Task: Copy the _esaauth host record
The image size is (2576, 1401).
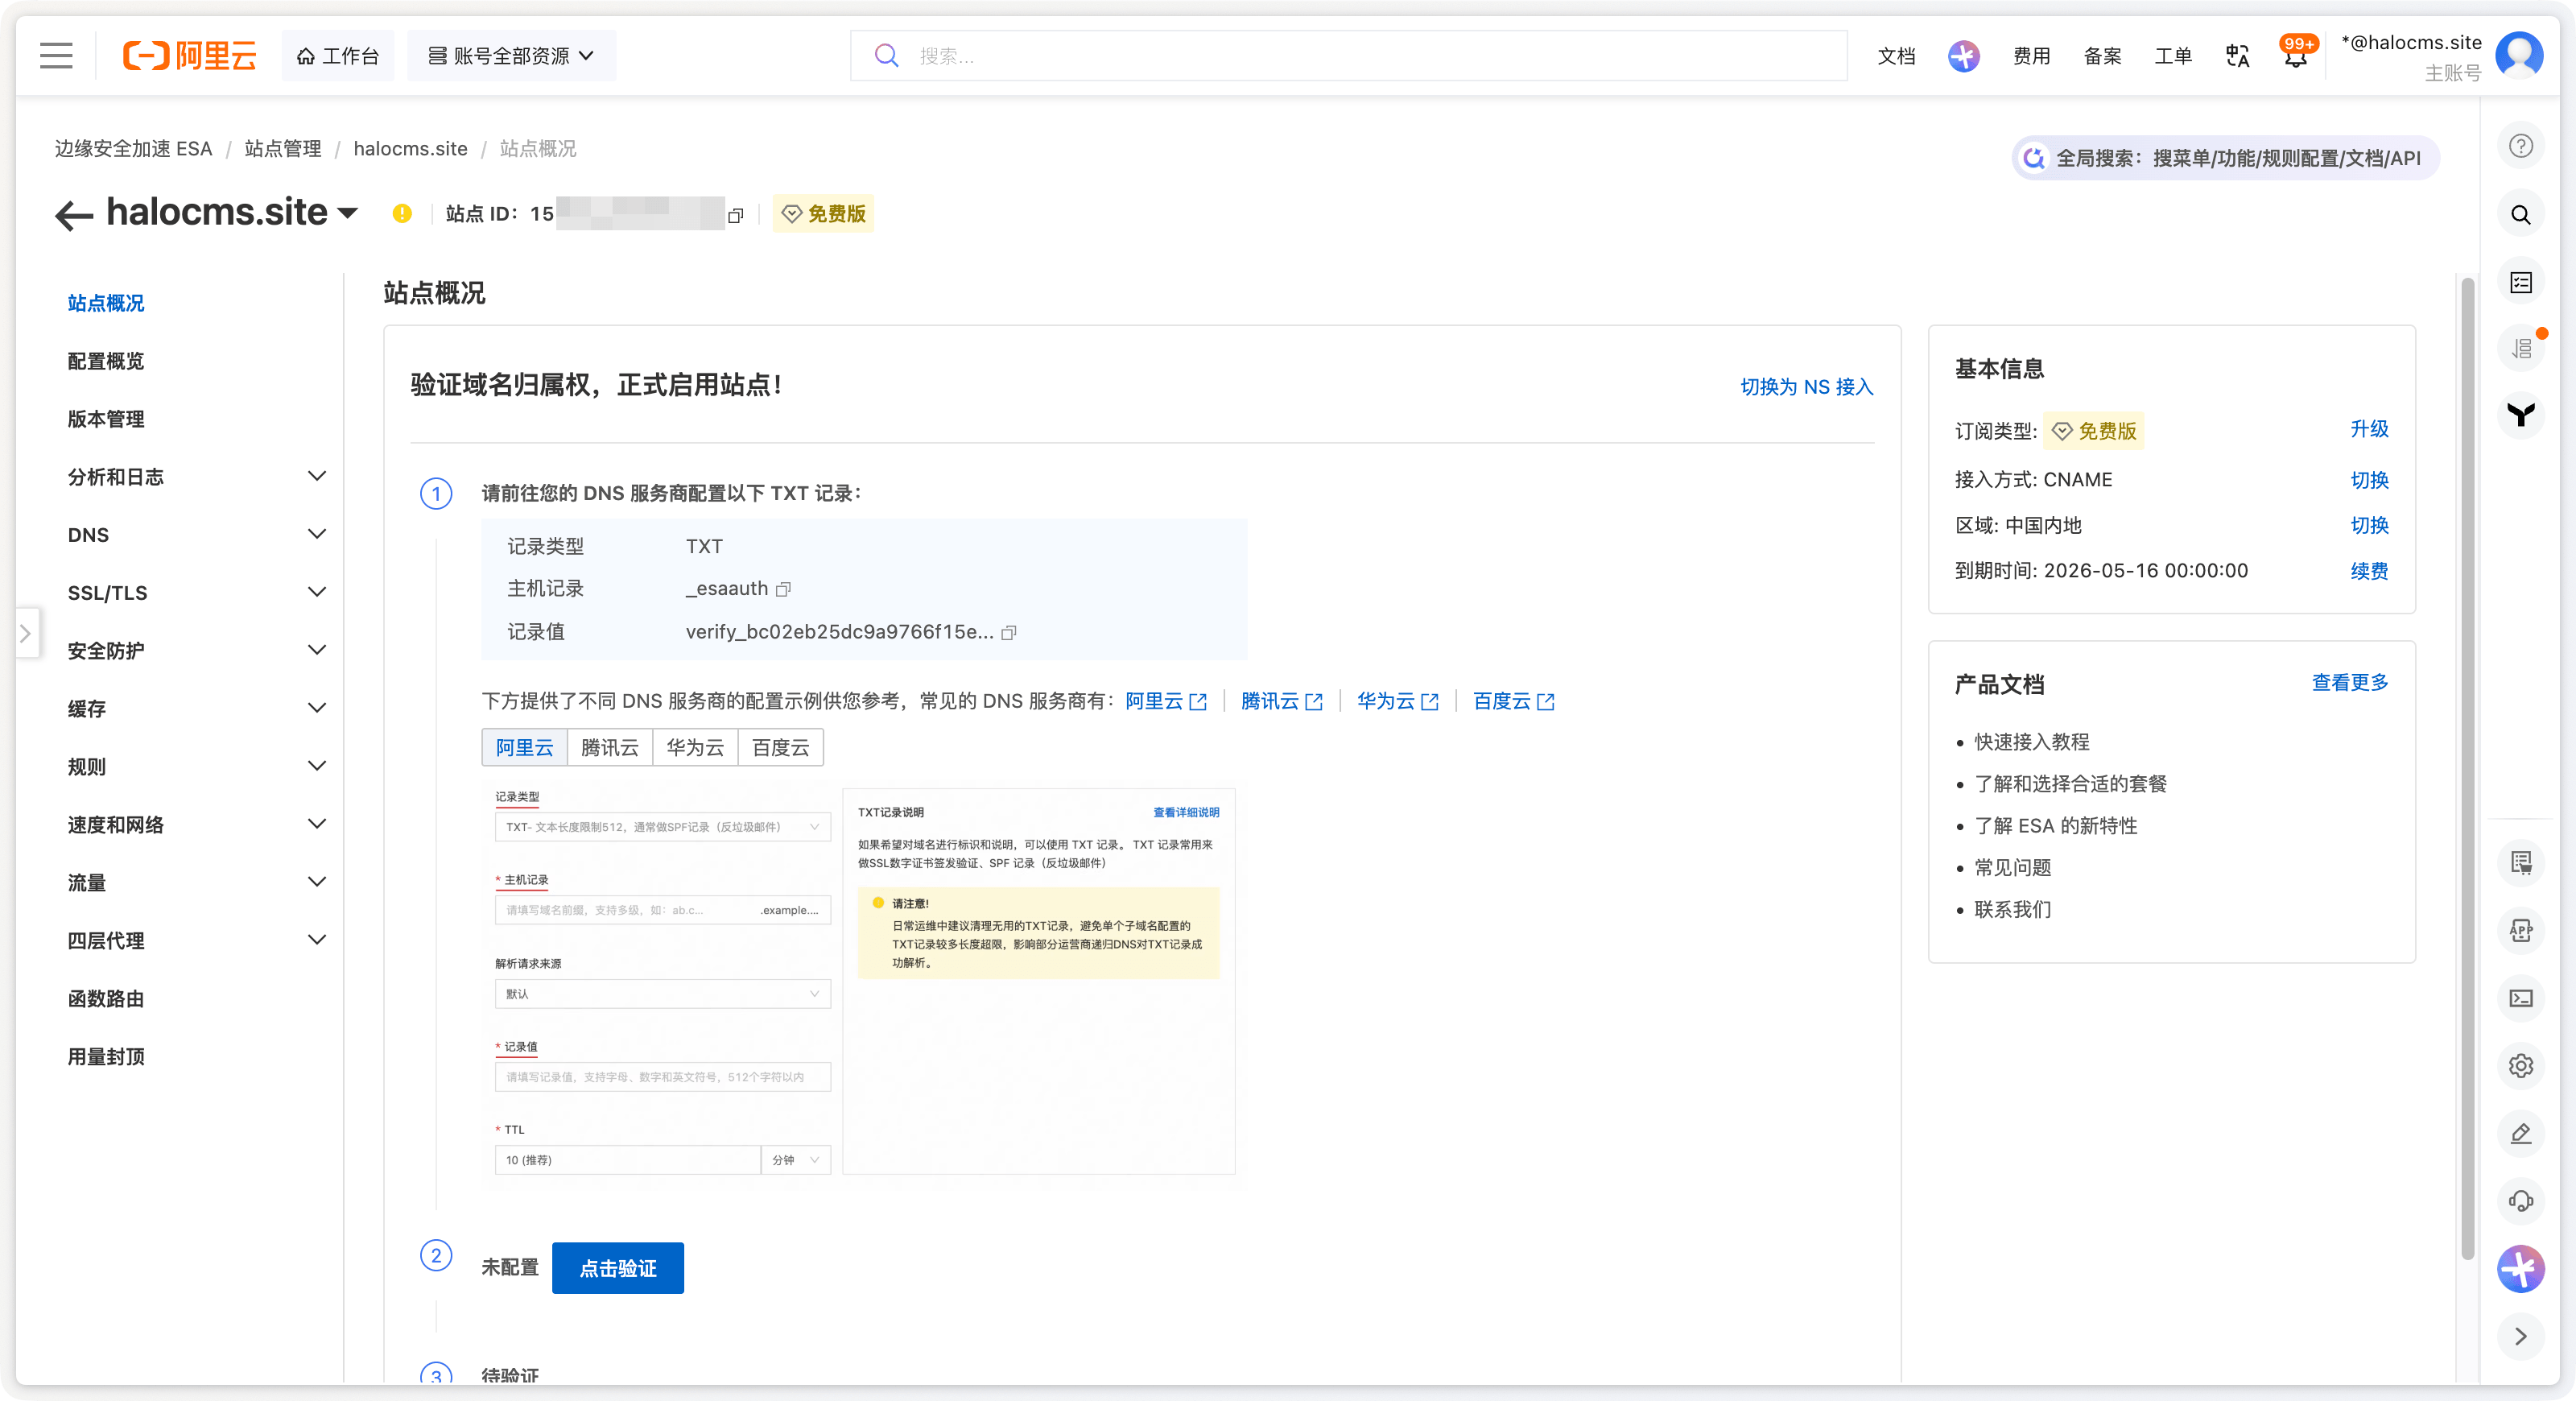Action: click(784, 589)
